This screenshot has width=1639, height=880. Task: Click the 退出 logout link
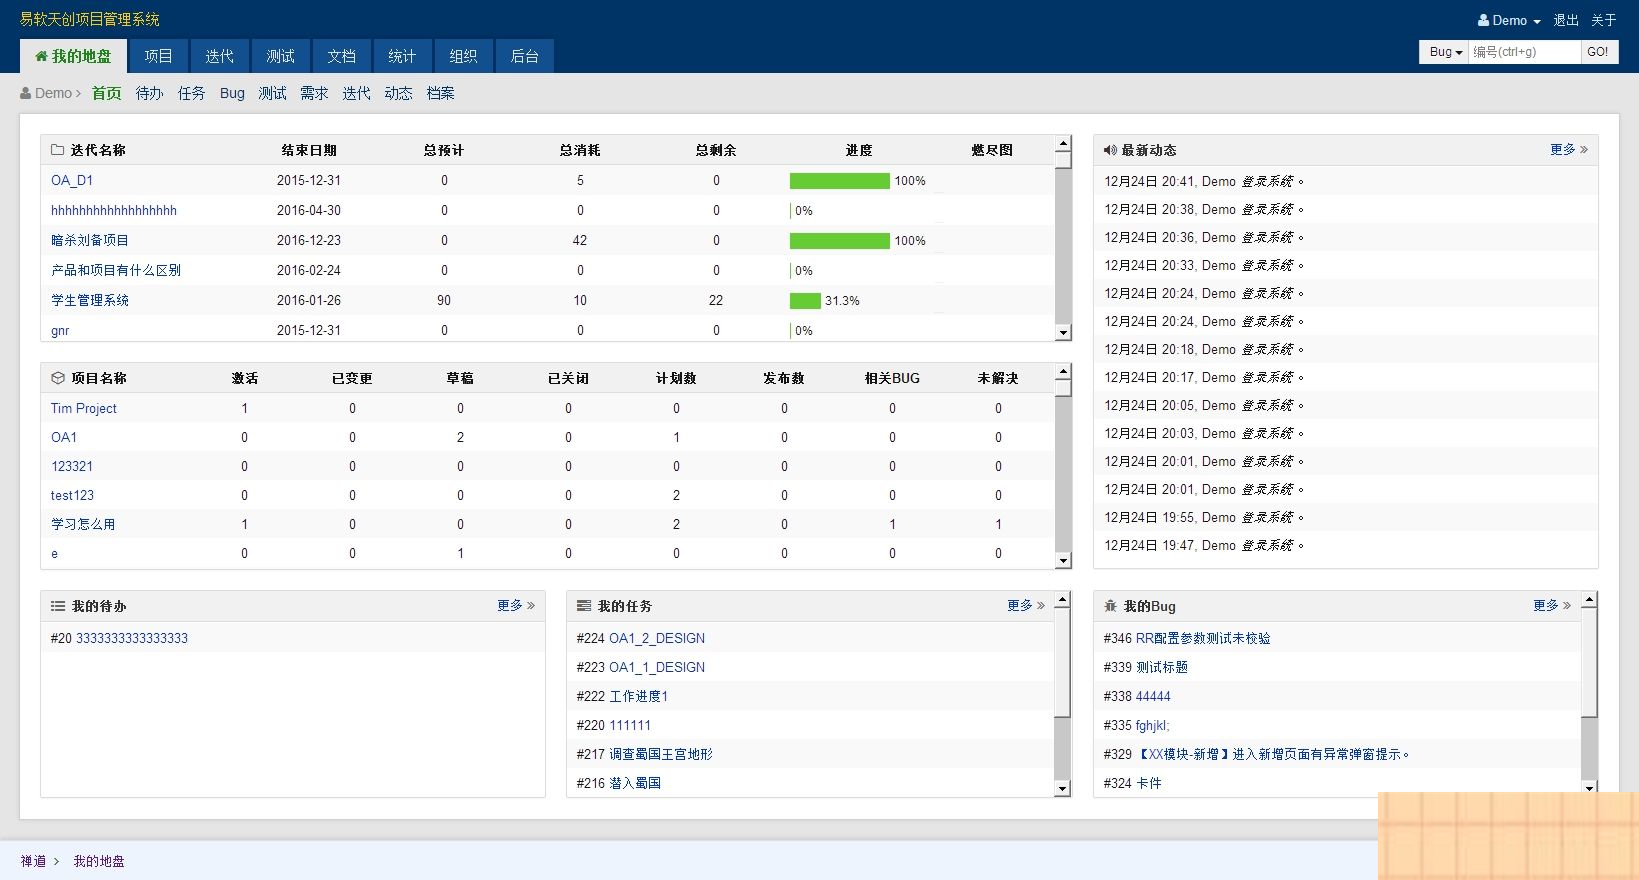1566,20
